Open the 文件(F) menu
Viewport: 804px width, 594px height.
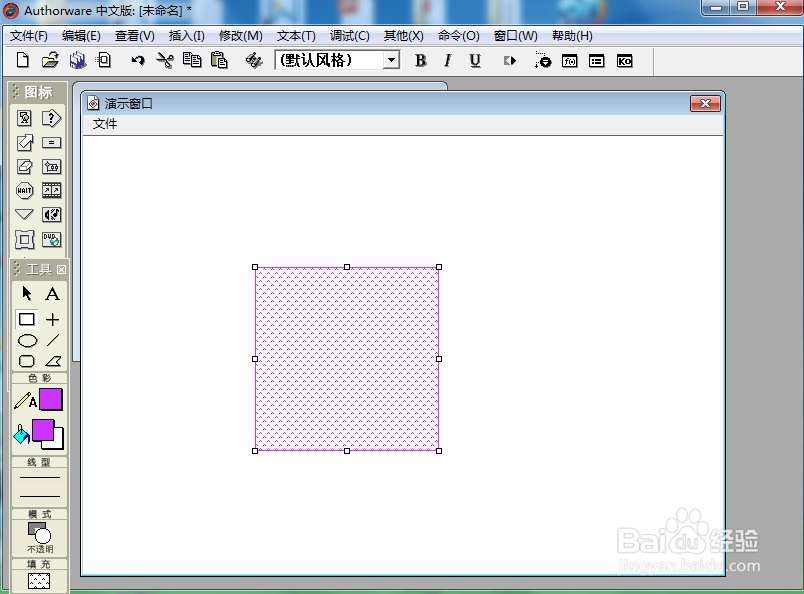[x=29, y=36]
